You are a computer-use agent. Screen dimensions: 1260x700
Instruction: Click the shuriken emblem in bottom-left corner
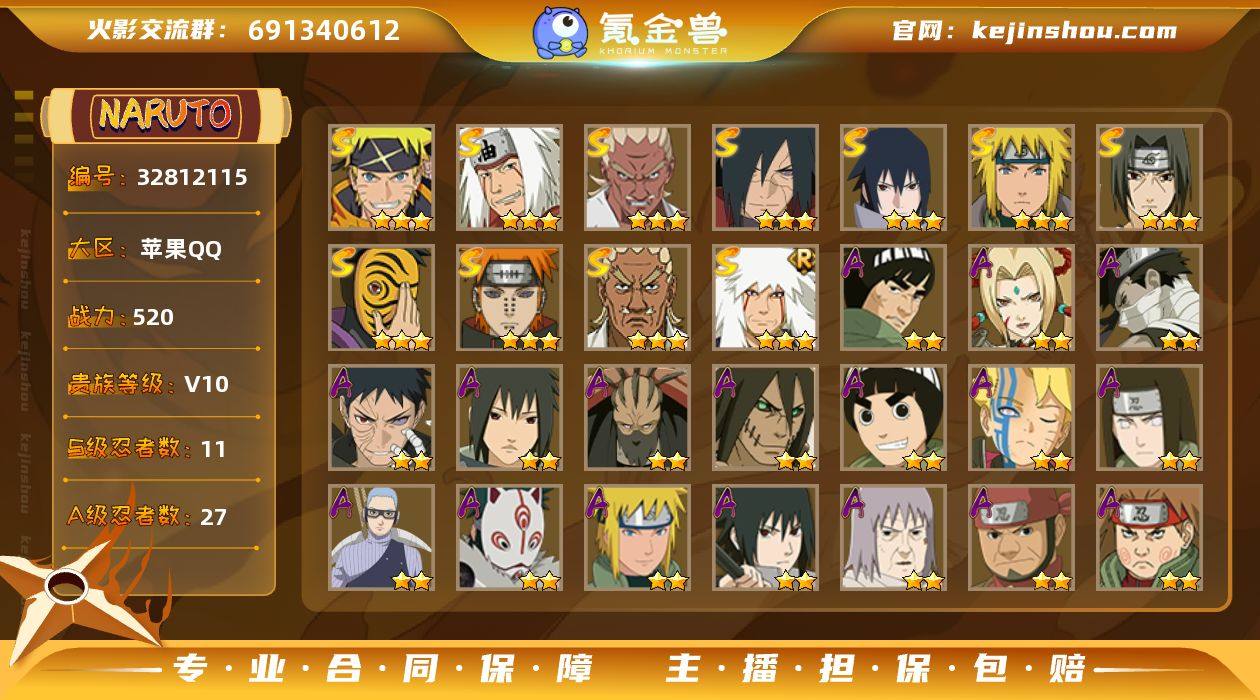[x=70, y=590]
